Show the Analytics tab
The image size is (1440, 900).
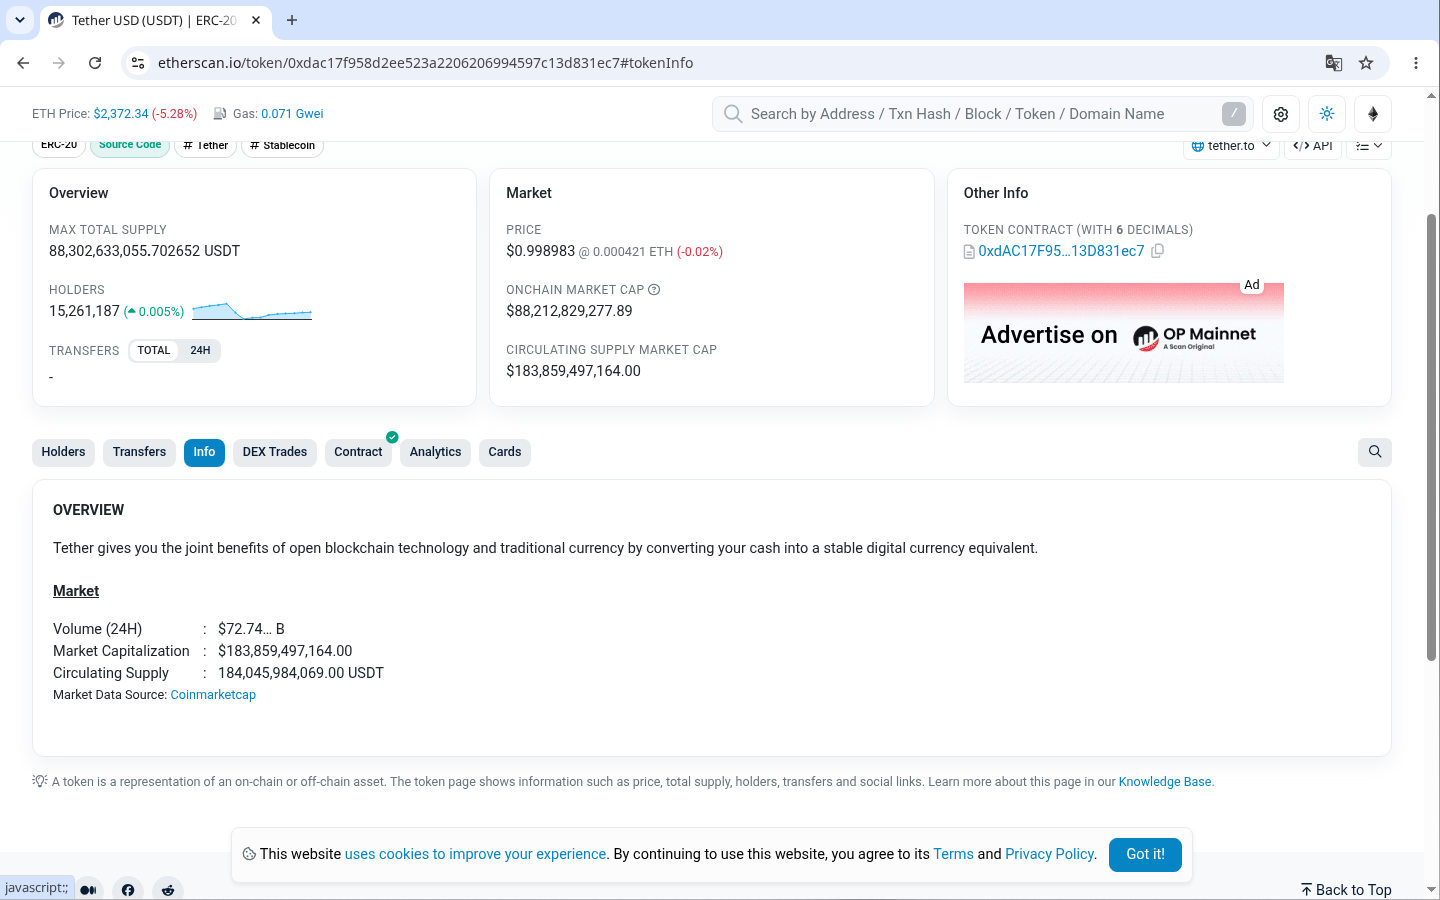point(435,452)
